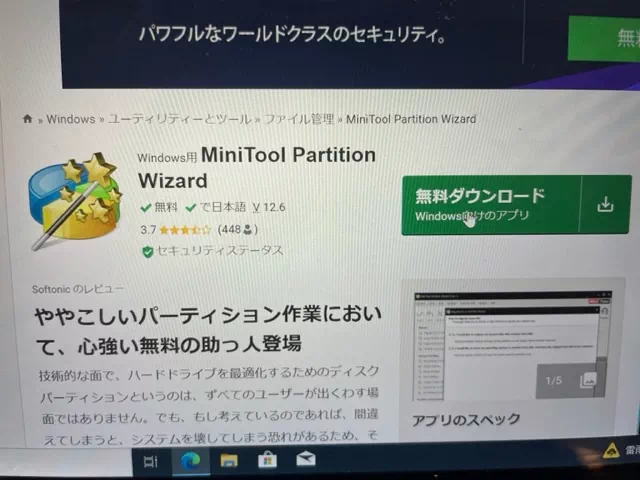Screen dimensions: 640x480
Task: Open File Explorer from the taskbar
Action: point(229,461)
